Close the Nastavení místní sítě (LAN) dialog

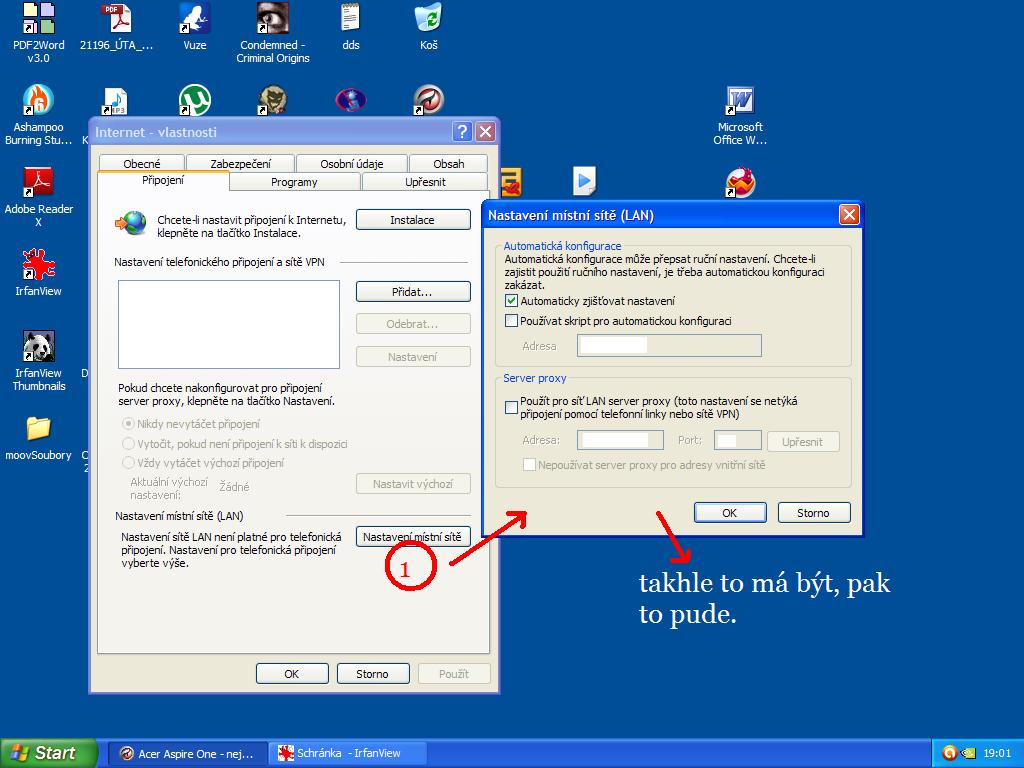[849, 214]
